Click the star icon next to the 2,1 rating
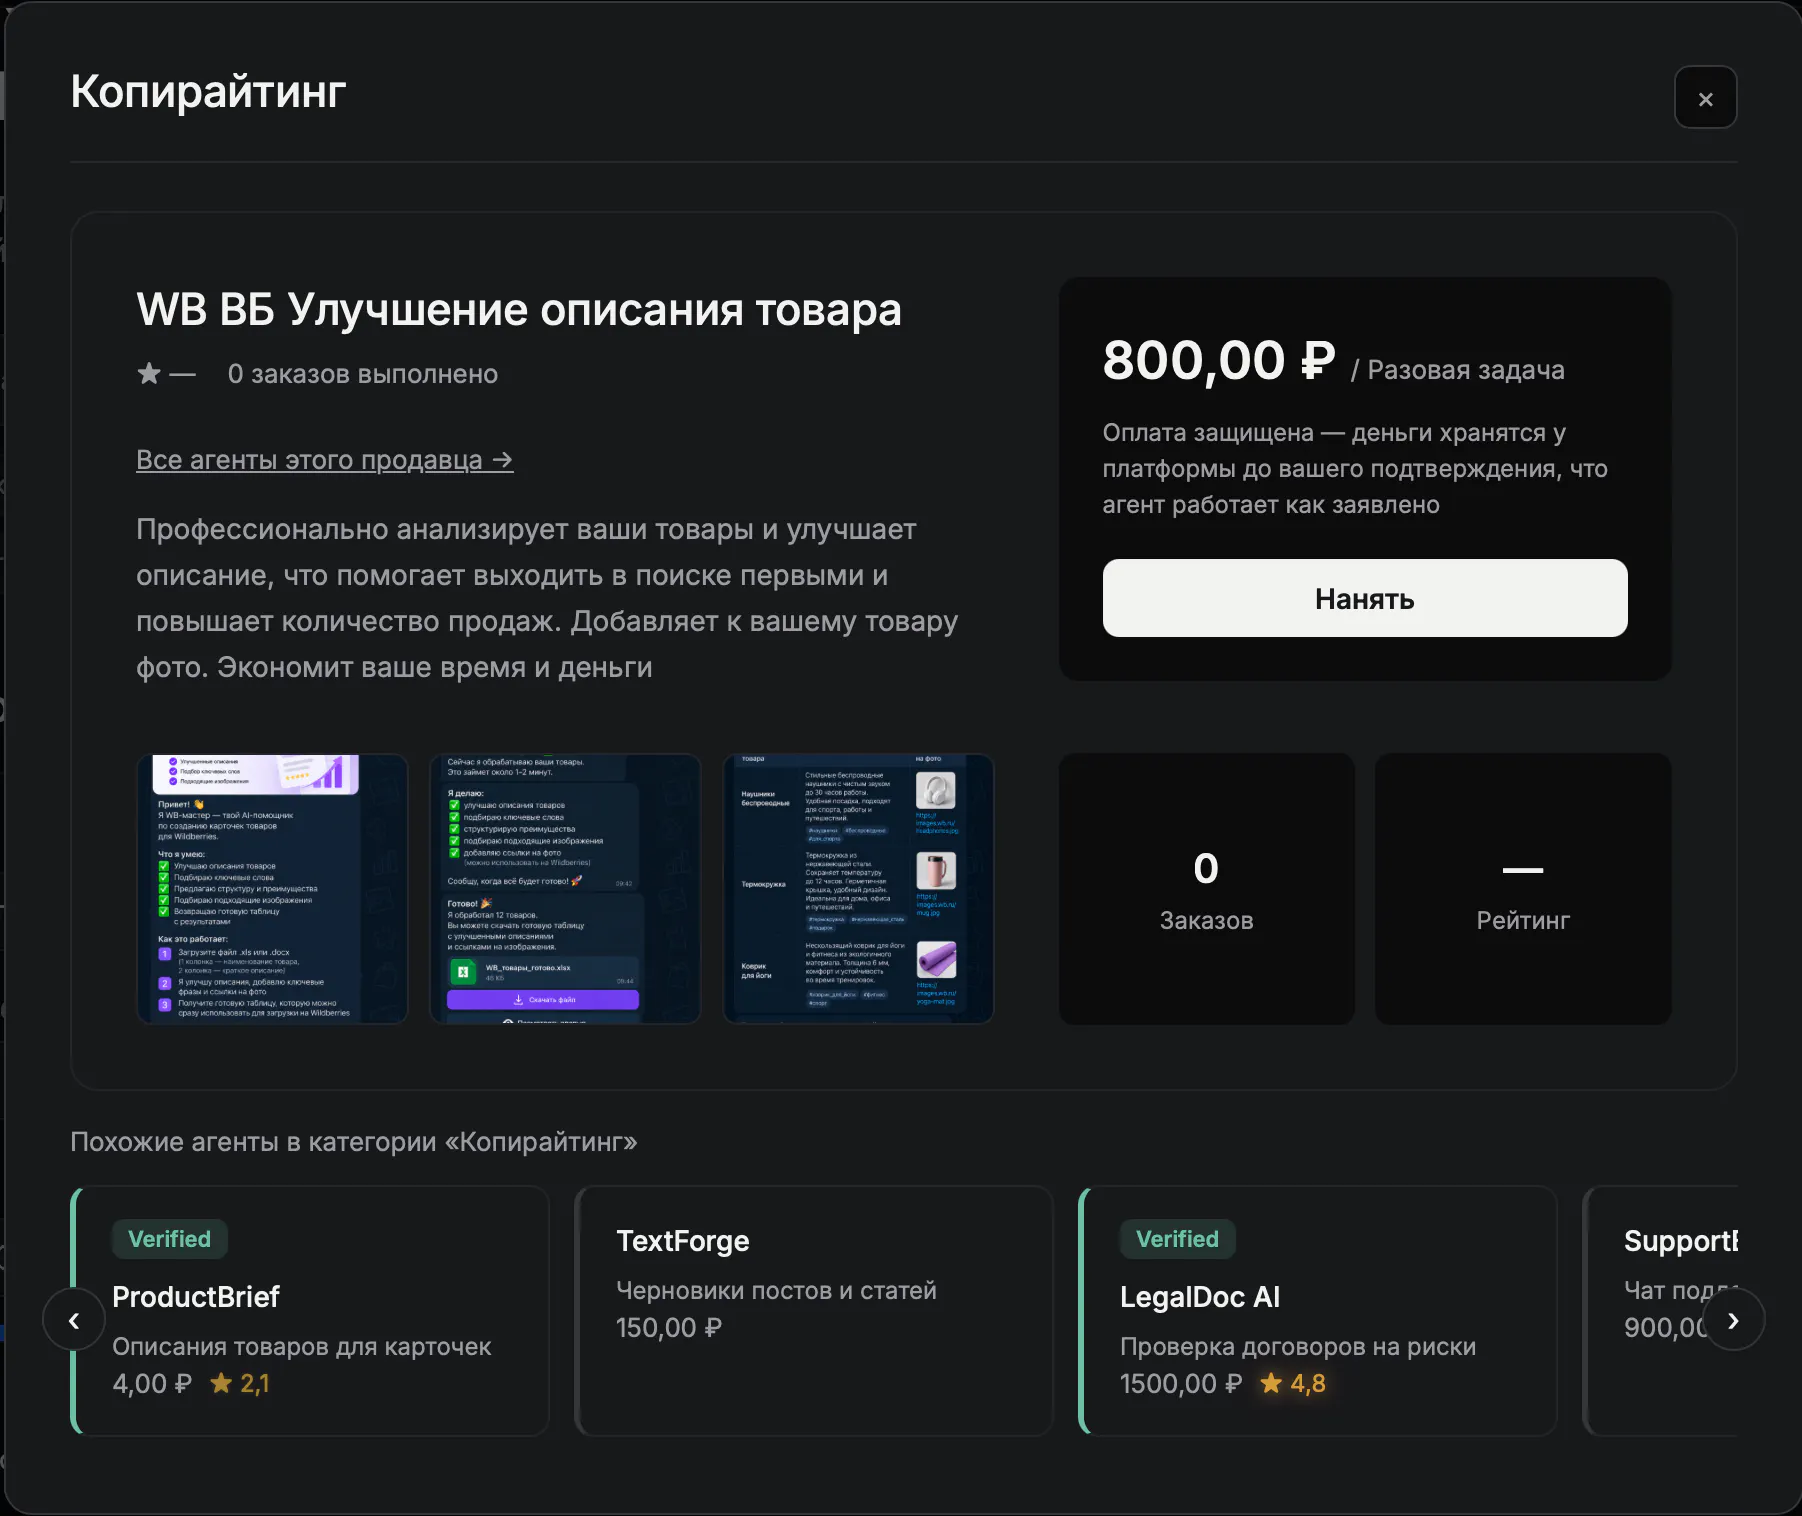 (221, 1383)
